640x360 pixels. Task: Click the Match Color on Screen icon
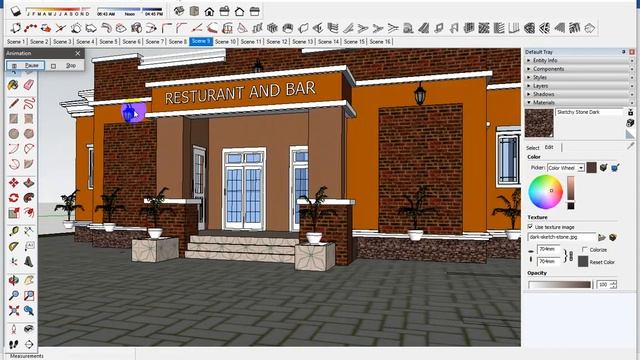point(615,167)
